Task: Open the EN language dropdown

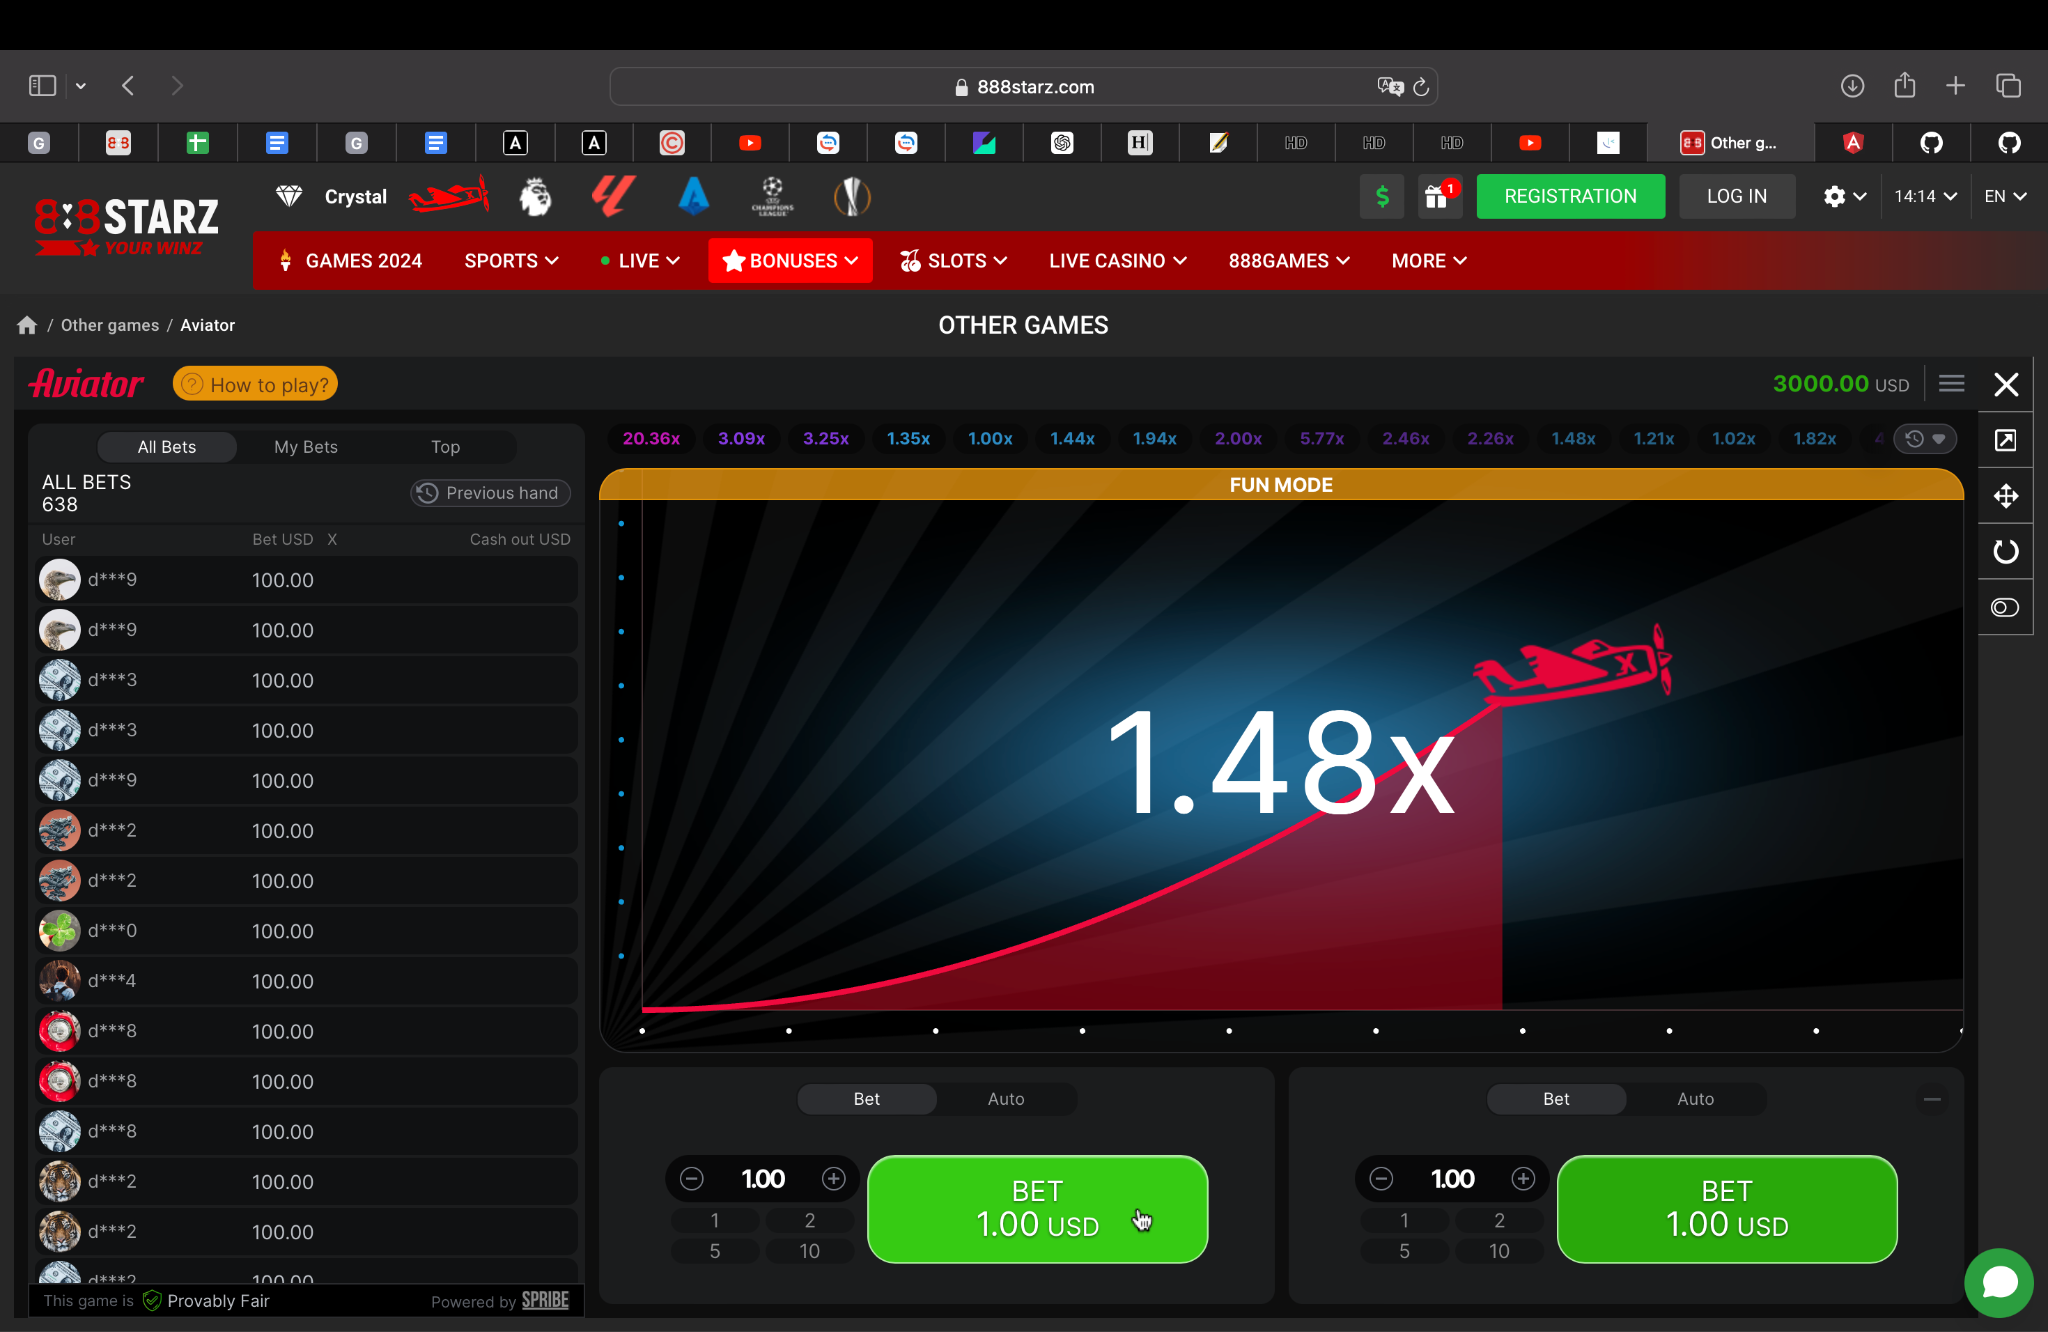Action: tap(2004, 196)
